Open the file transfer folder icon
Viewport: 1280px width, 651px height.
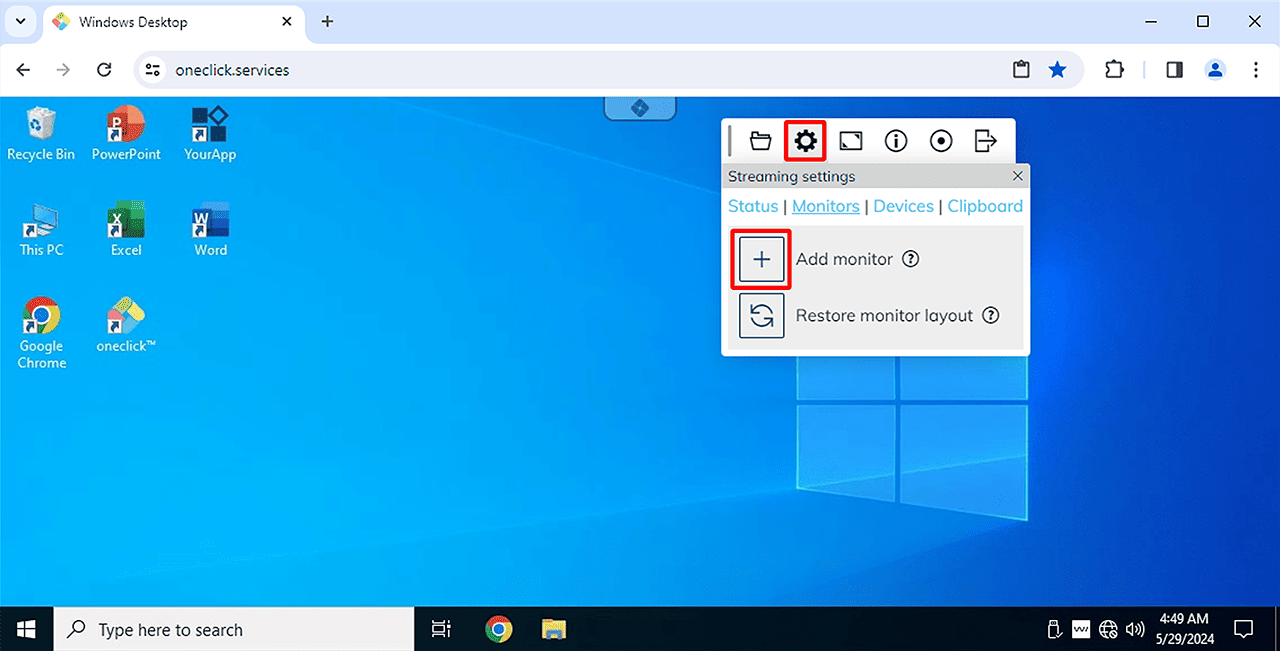(x=761, y=141)
